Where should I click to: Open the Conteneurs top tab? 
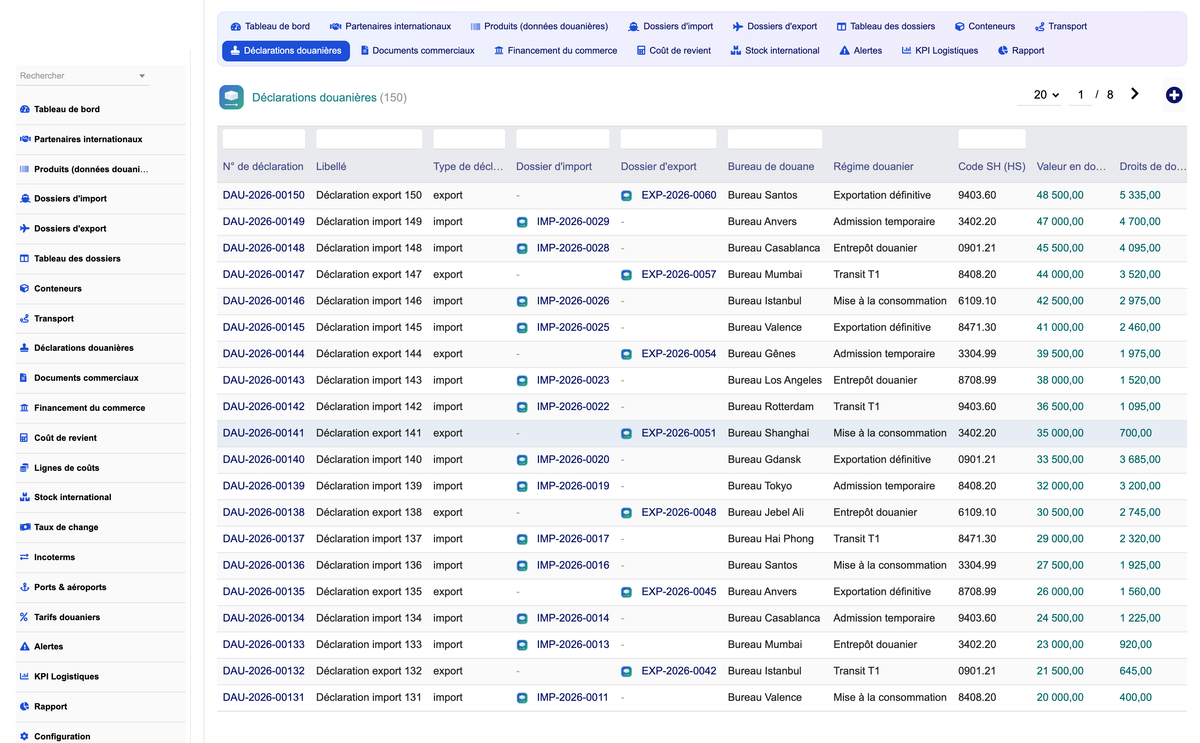click(x=985, y=27)
